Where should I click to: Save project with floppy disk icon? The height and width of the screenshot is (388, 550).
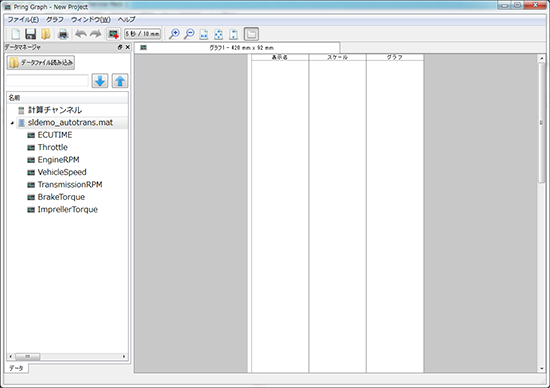coord(31,34)
